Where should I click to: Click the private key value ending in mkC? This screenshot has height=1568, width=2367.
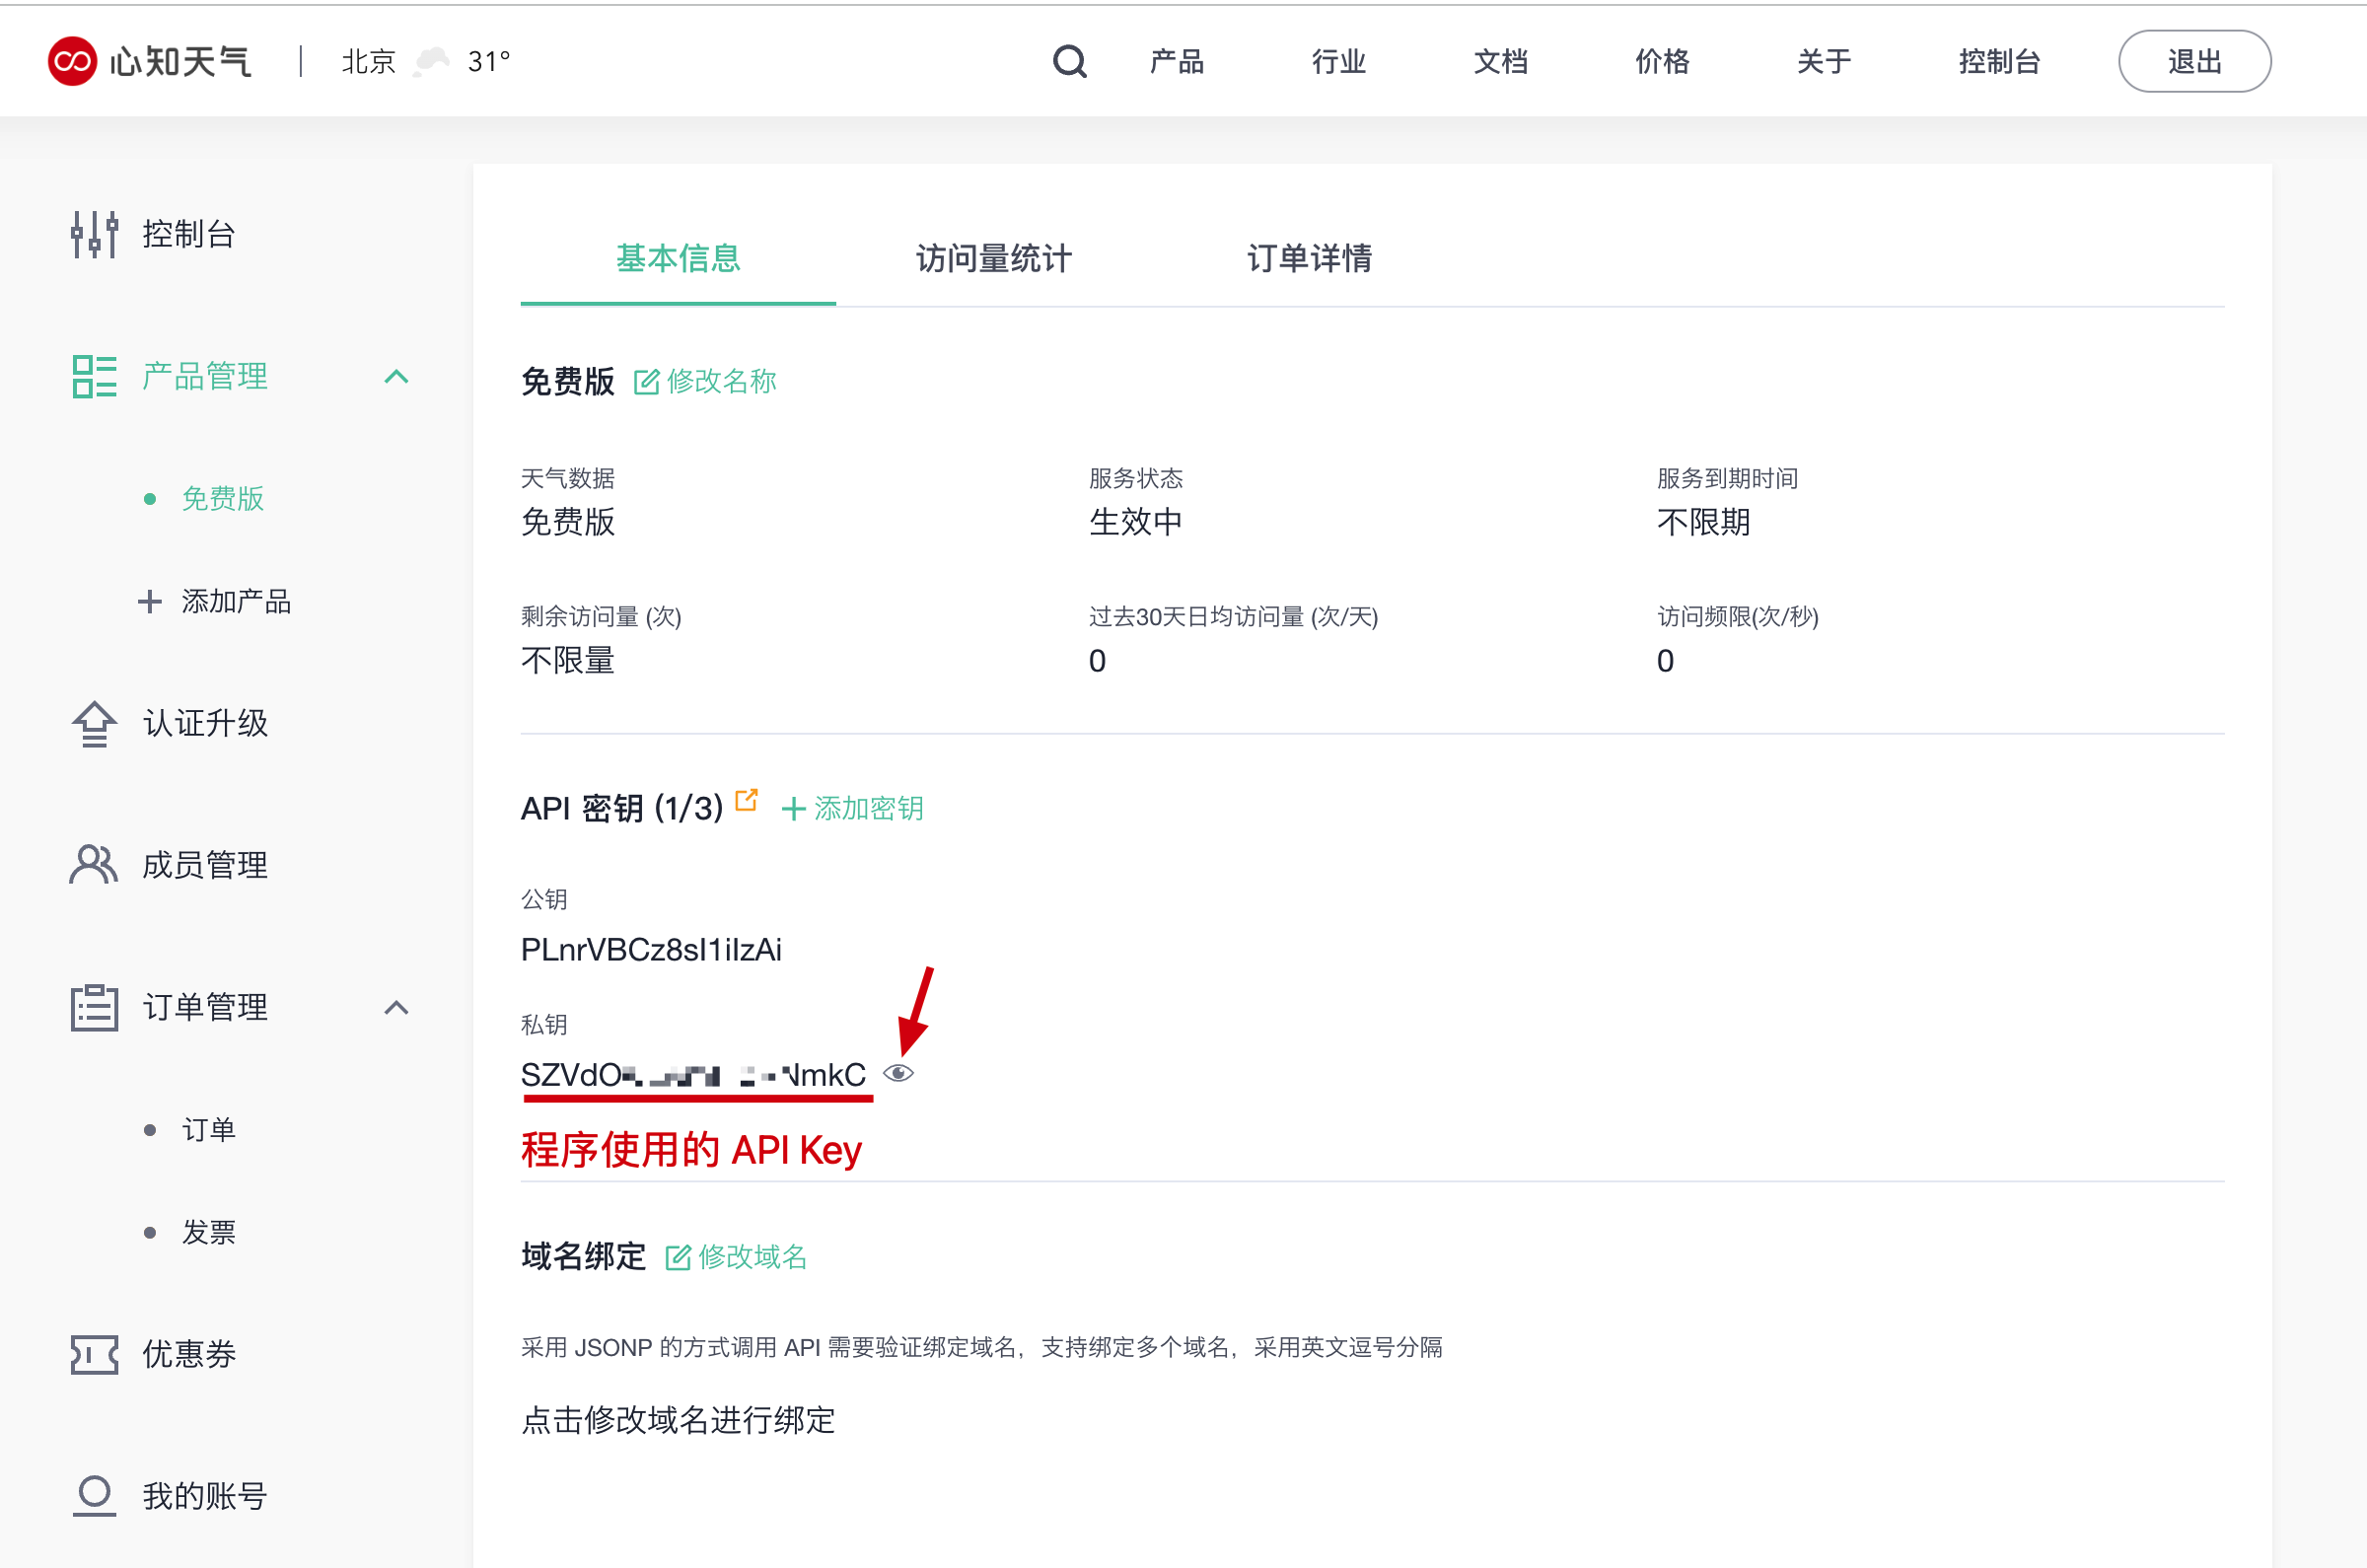(693, 1075)
